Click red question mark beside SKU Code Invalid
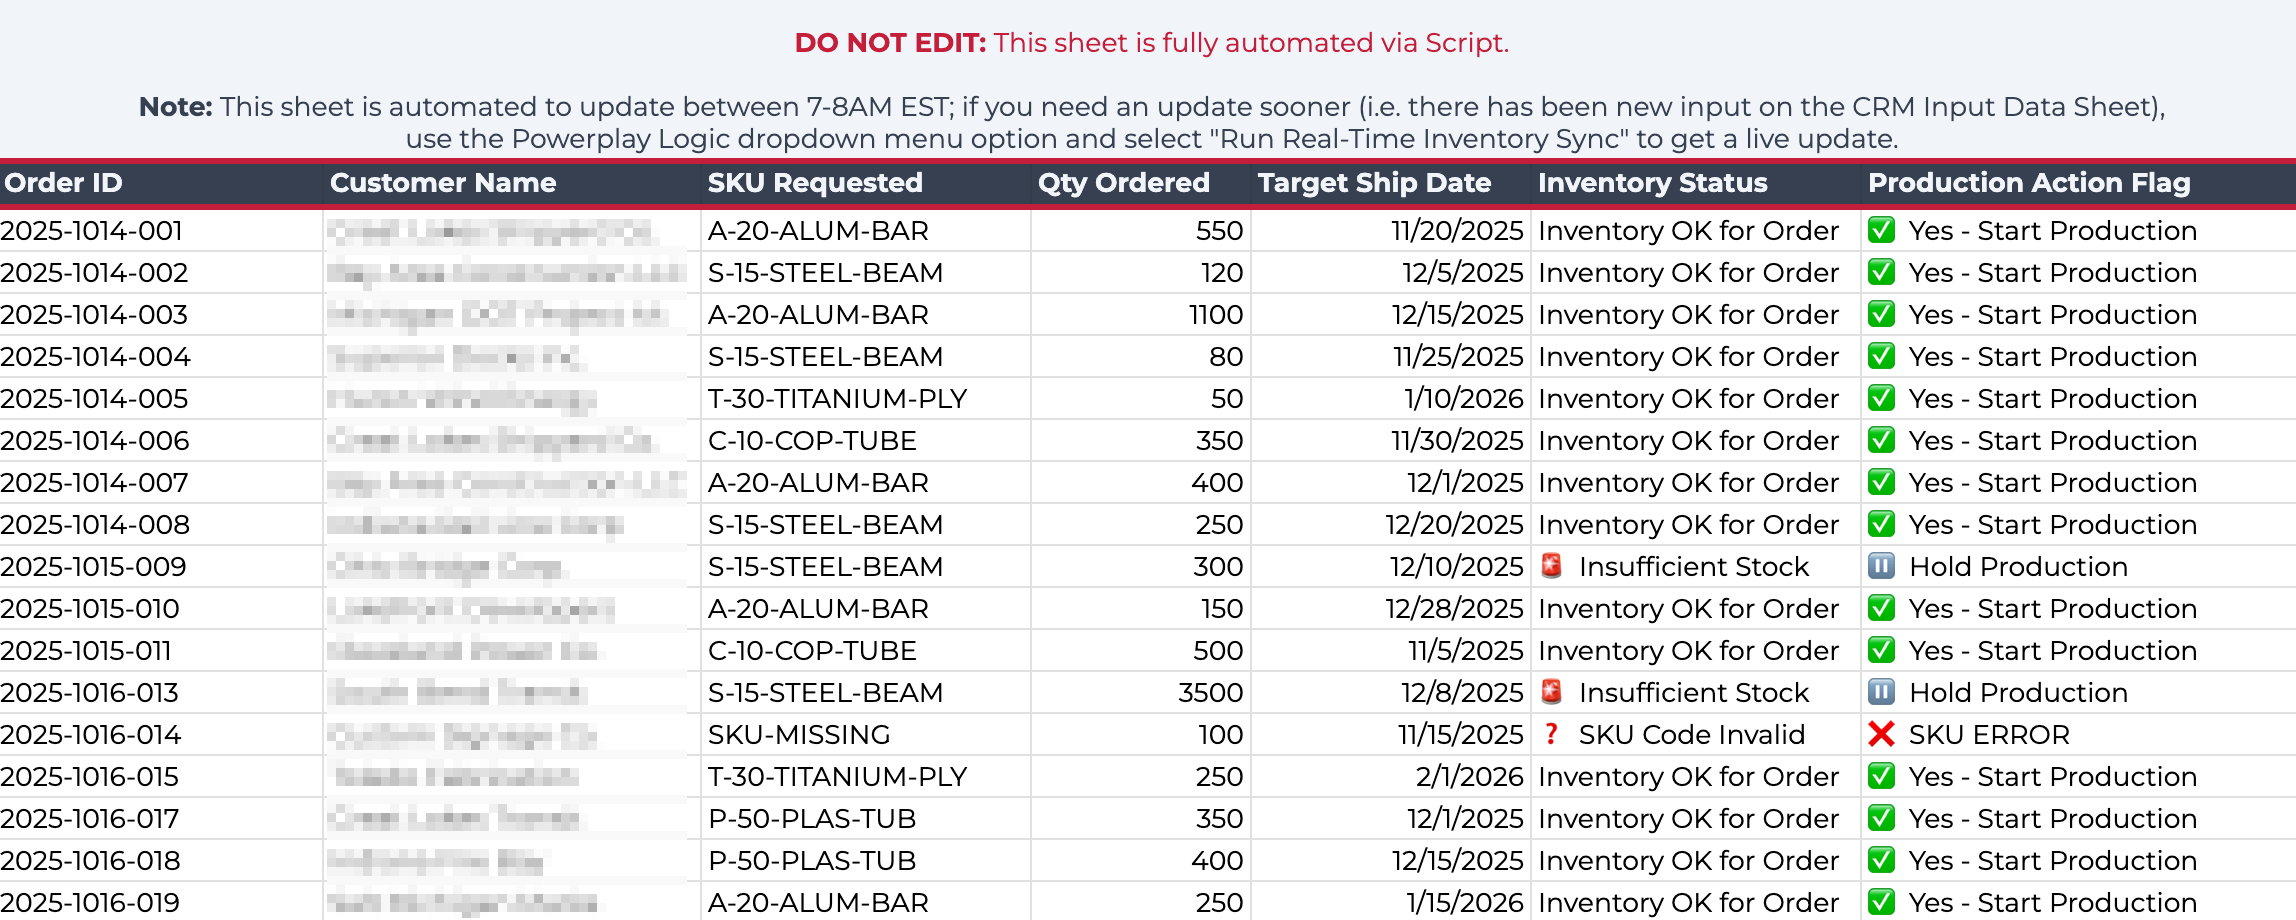Image resolution: width=2296 pixels, height=920 pixels. pyautogui.click(x=1551, y=735)
